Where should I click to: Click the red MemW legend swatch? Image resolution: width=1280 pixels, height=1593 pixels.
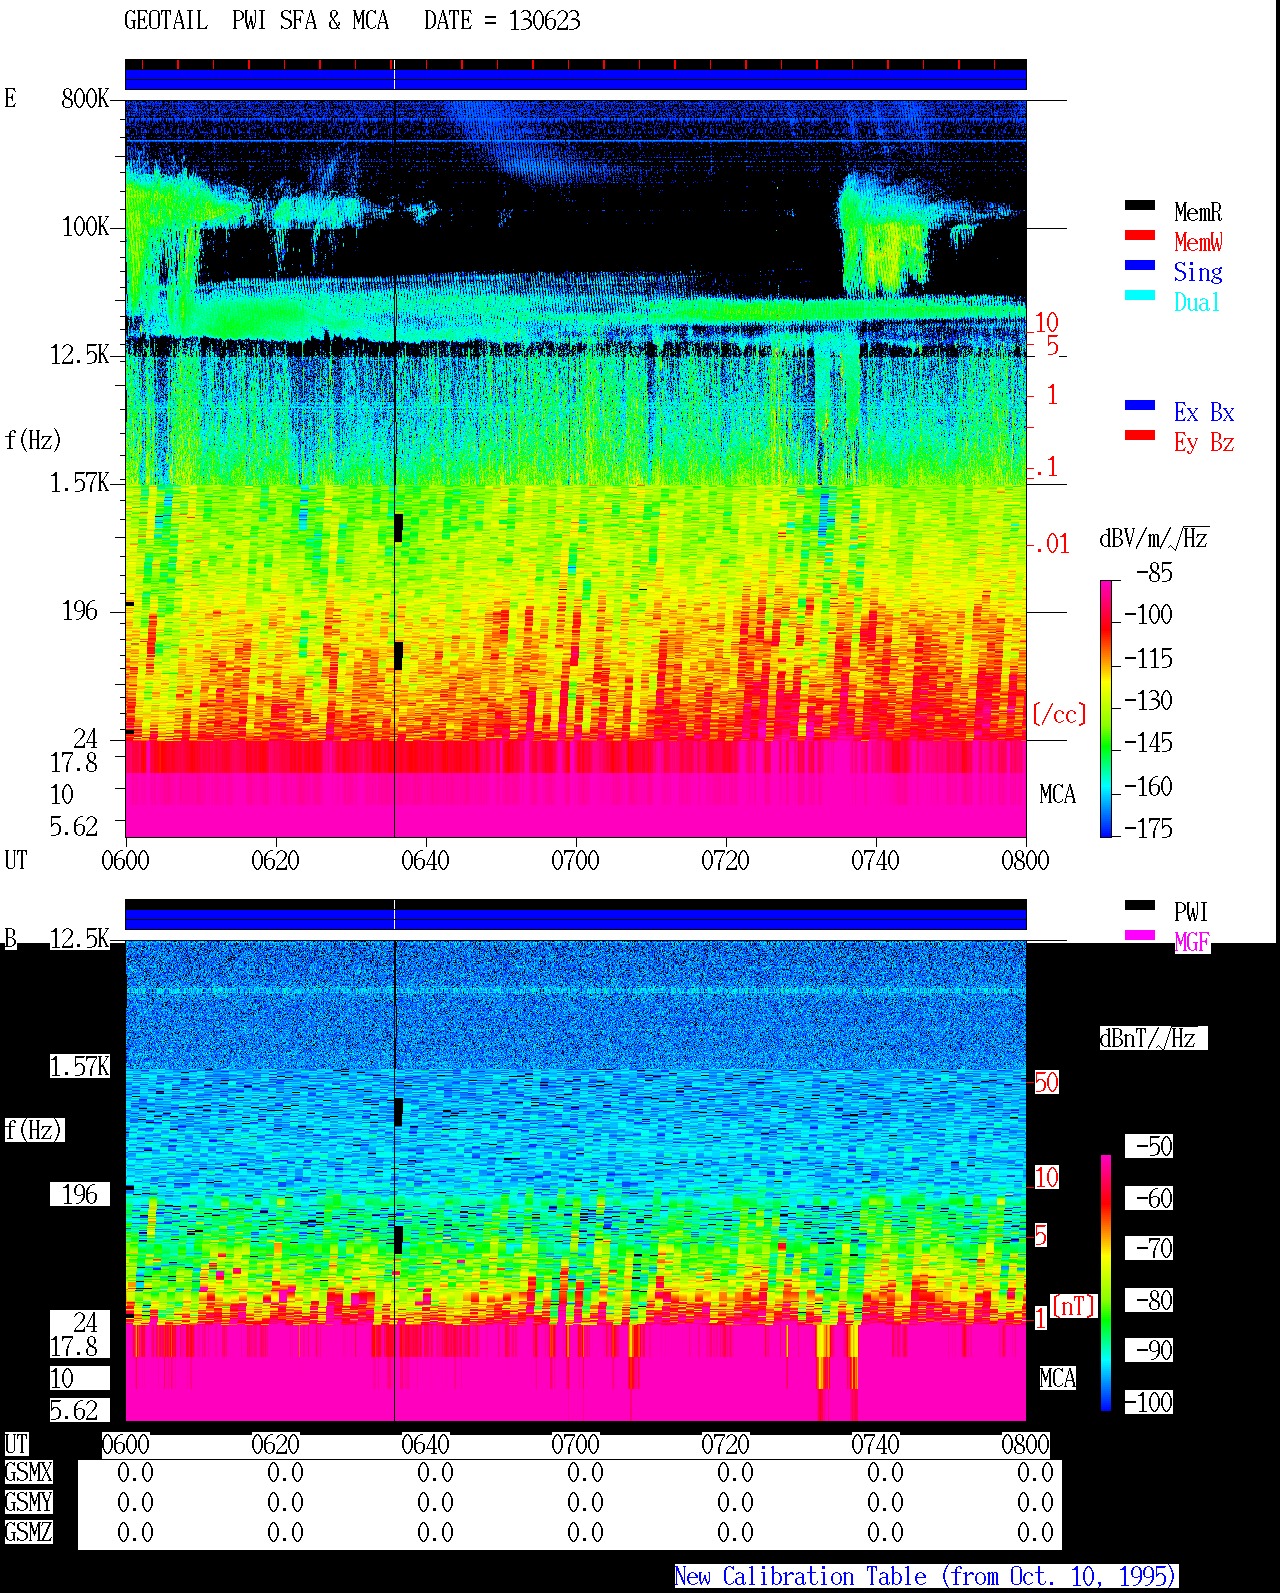[x=1140, y=236]
